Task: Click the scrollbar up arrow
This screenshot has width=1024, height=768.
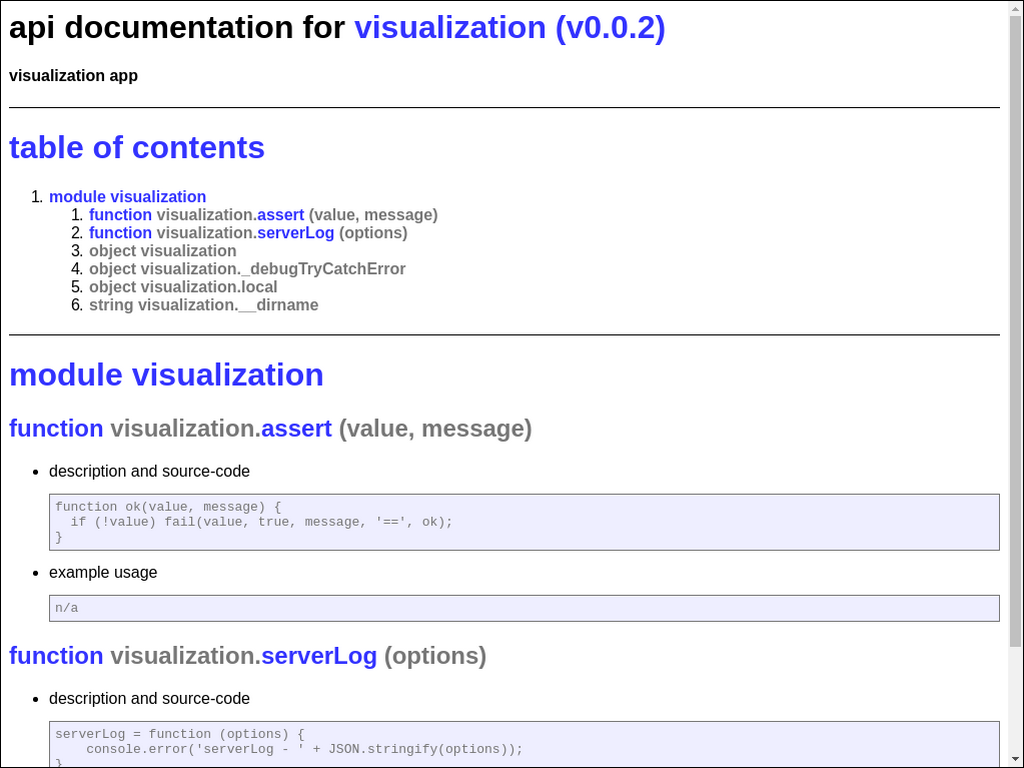Action: tap(1016, 7)
